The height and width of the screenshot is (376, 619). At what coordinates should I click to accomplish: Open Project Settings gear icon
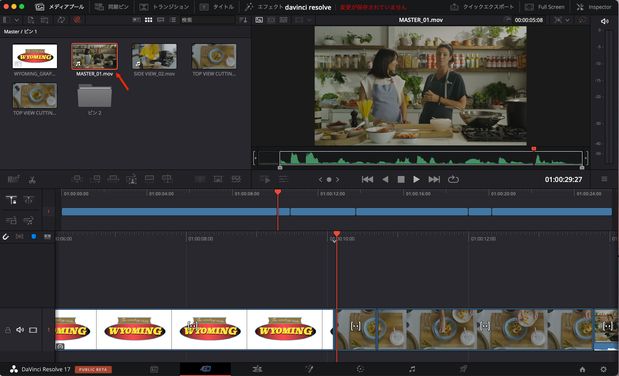coord(604,369)
